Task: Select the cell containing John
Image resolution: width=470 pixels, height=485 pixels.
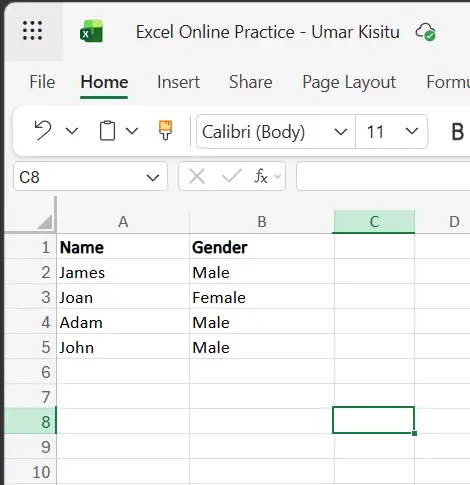Action: pyautogui.click(x=123, y=346)
